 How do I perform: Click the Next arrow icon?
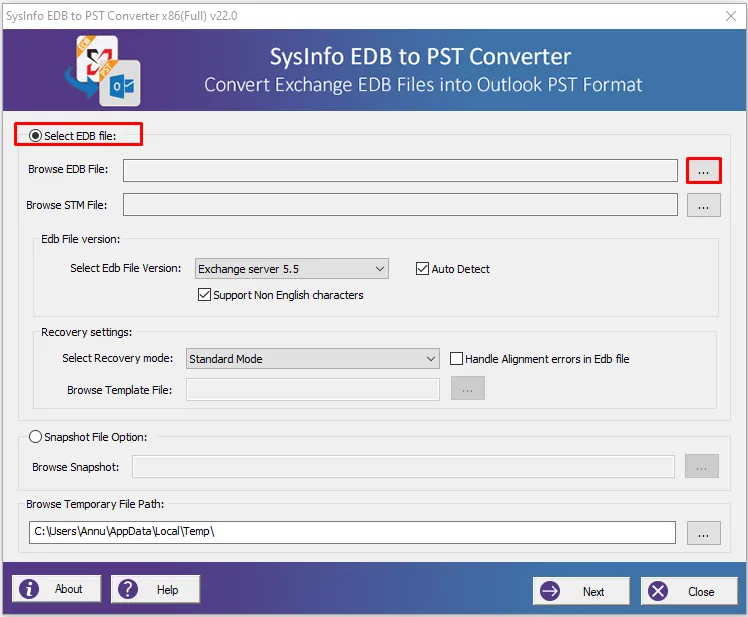coord(550,591)
